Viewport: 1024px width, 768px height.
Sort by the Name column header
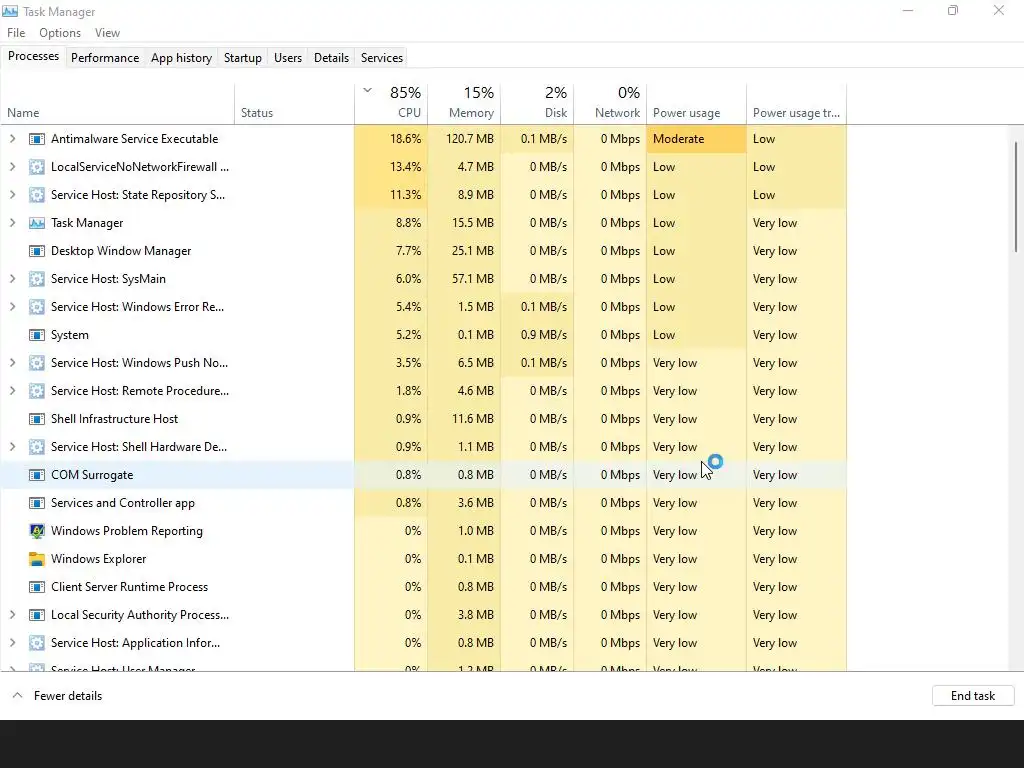(118, 103)
